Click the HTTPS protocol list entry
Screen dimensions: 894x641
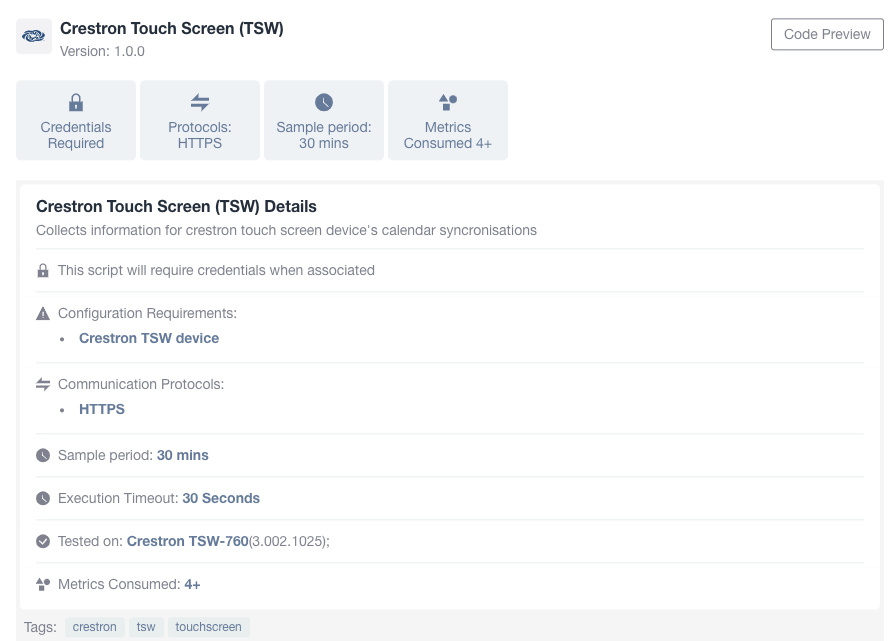[101, 409]
